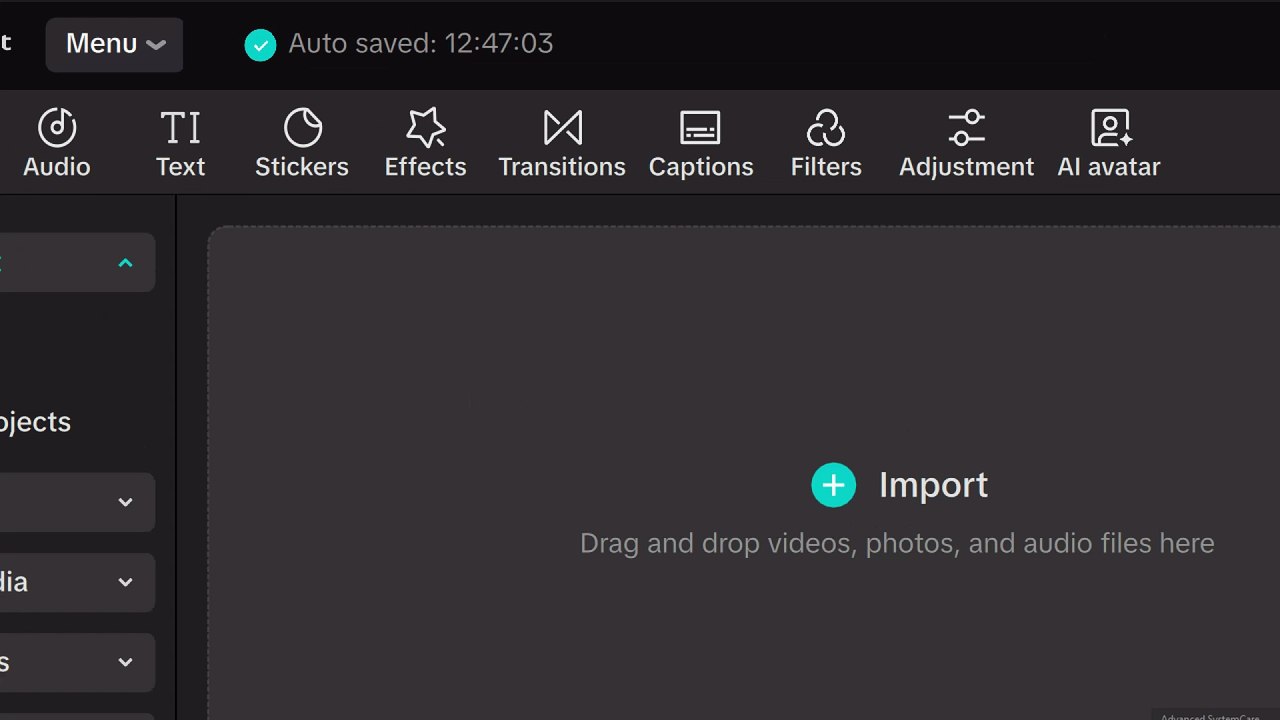Viewport: 1280px width, 720px height.
Task: Select the 'ojects' sidebar entry
Action: (36, 422)
